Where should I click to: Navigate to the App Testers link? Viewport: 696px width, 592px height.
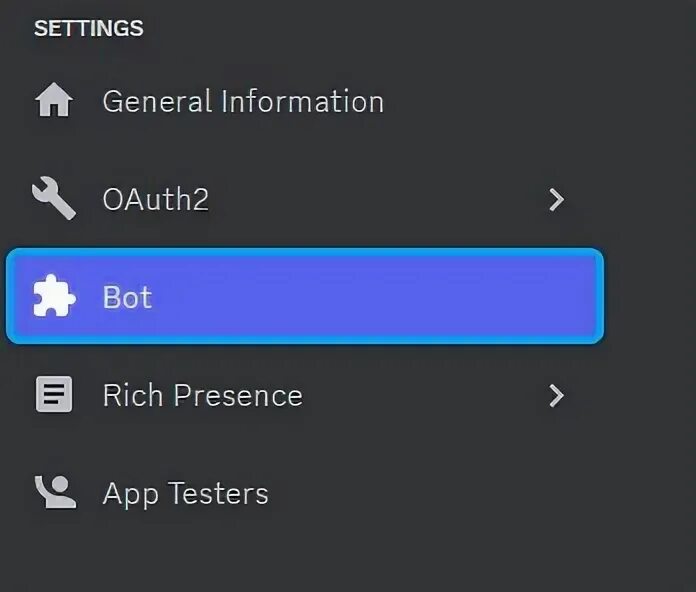click(x=185, y=493)
